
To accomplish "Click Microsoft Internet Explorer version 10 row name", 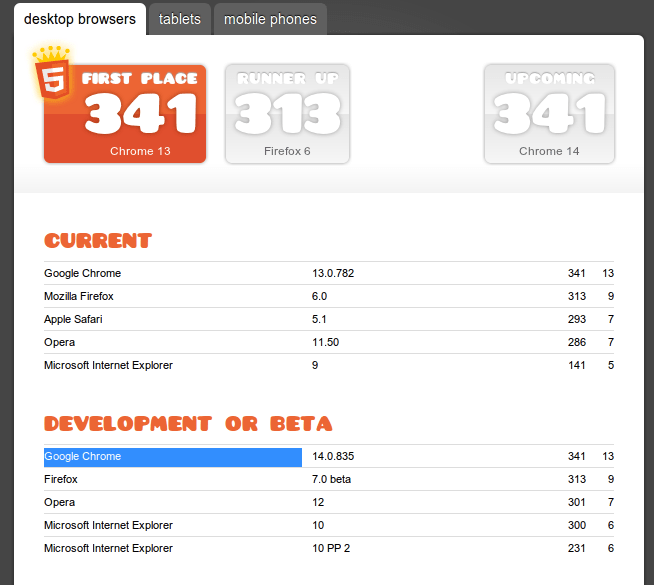I will [108, 525].
